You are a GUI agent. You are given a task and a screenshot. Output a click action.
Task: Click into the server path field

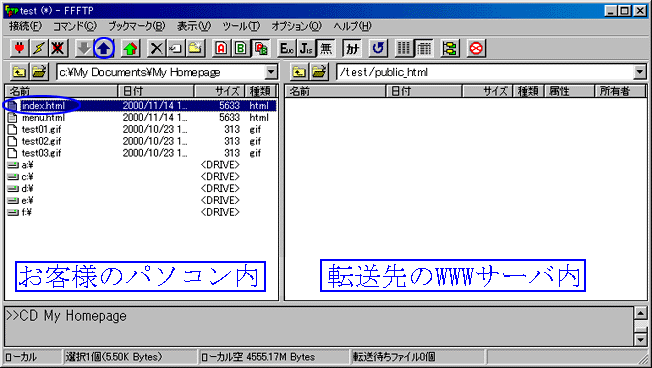click(485, 72)
